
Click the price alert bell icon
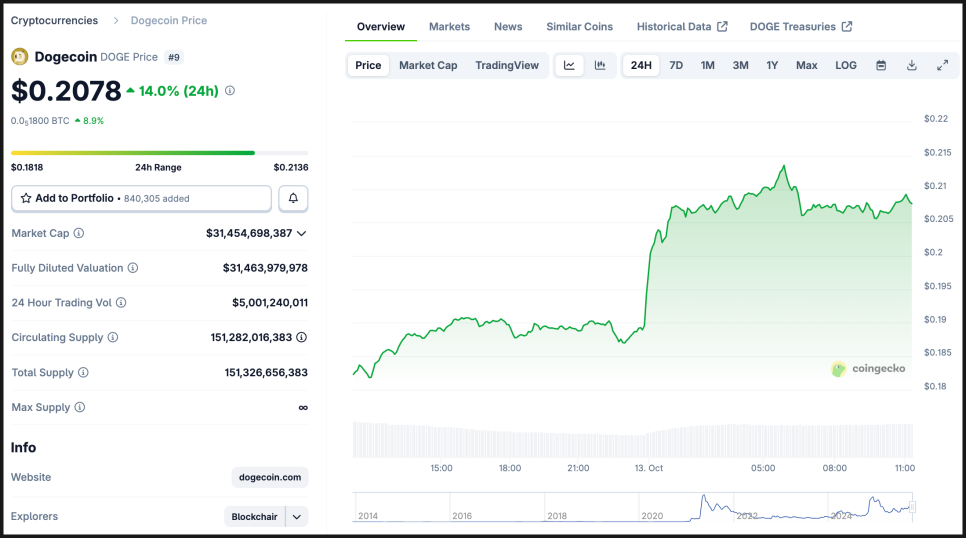(293, 198)
